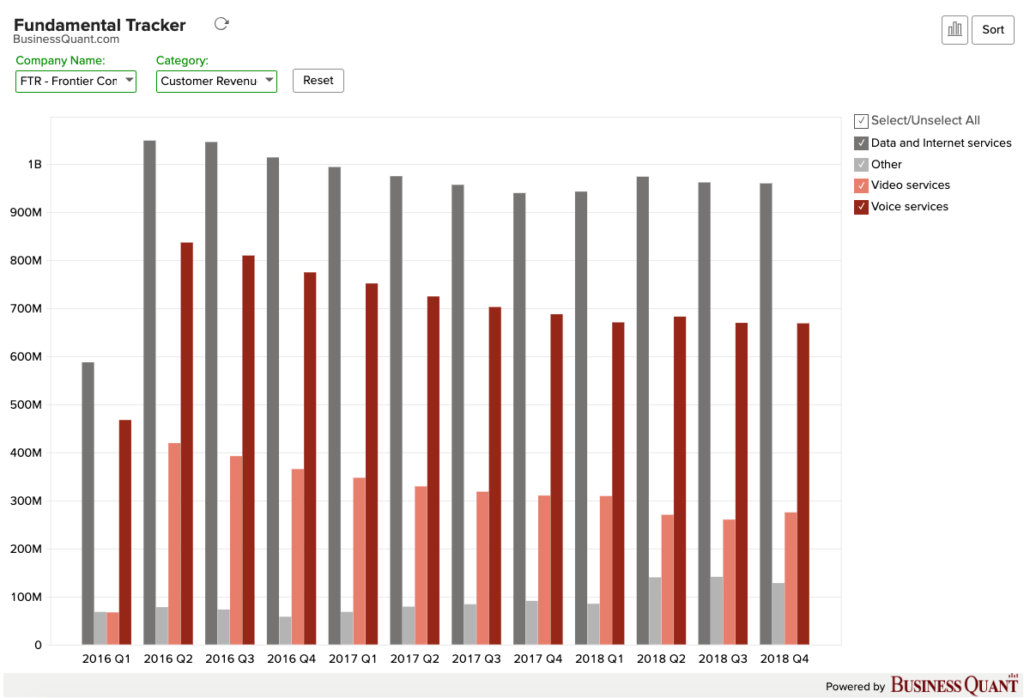
Task: Click the 2018 Q3 Other revenue bar
Action: [716, 611]
